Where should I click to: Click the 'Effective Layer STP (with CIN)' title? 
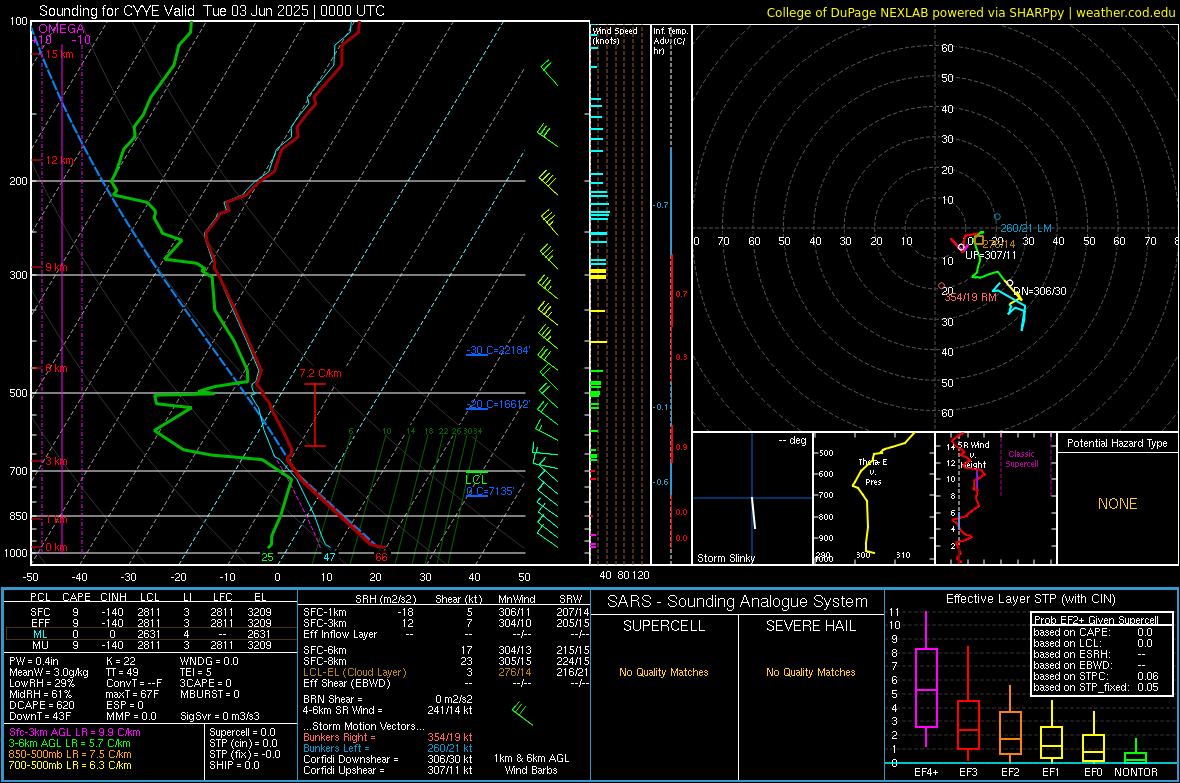coord(1030,599)
